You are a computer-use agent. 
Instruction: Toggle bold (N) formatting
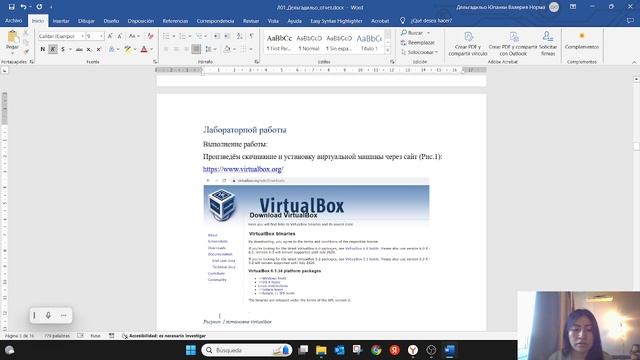pyautogui.click(x=42, y=49)
